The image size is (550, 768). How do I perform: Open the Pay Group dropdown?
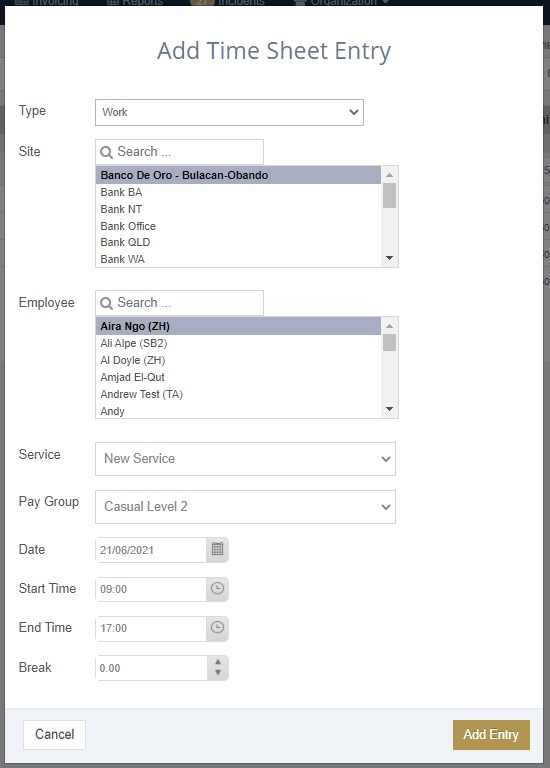[245, 507]
